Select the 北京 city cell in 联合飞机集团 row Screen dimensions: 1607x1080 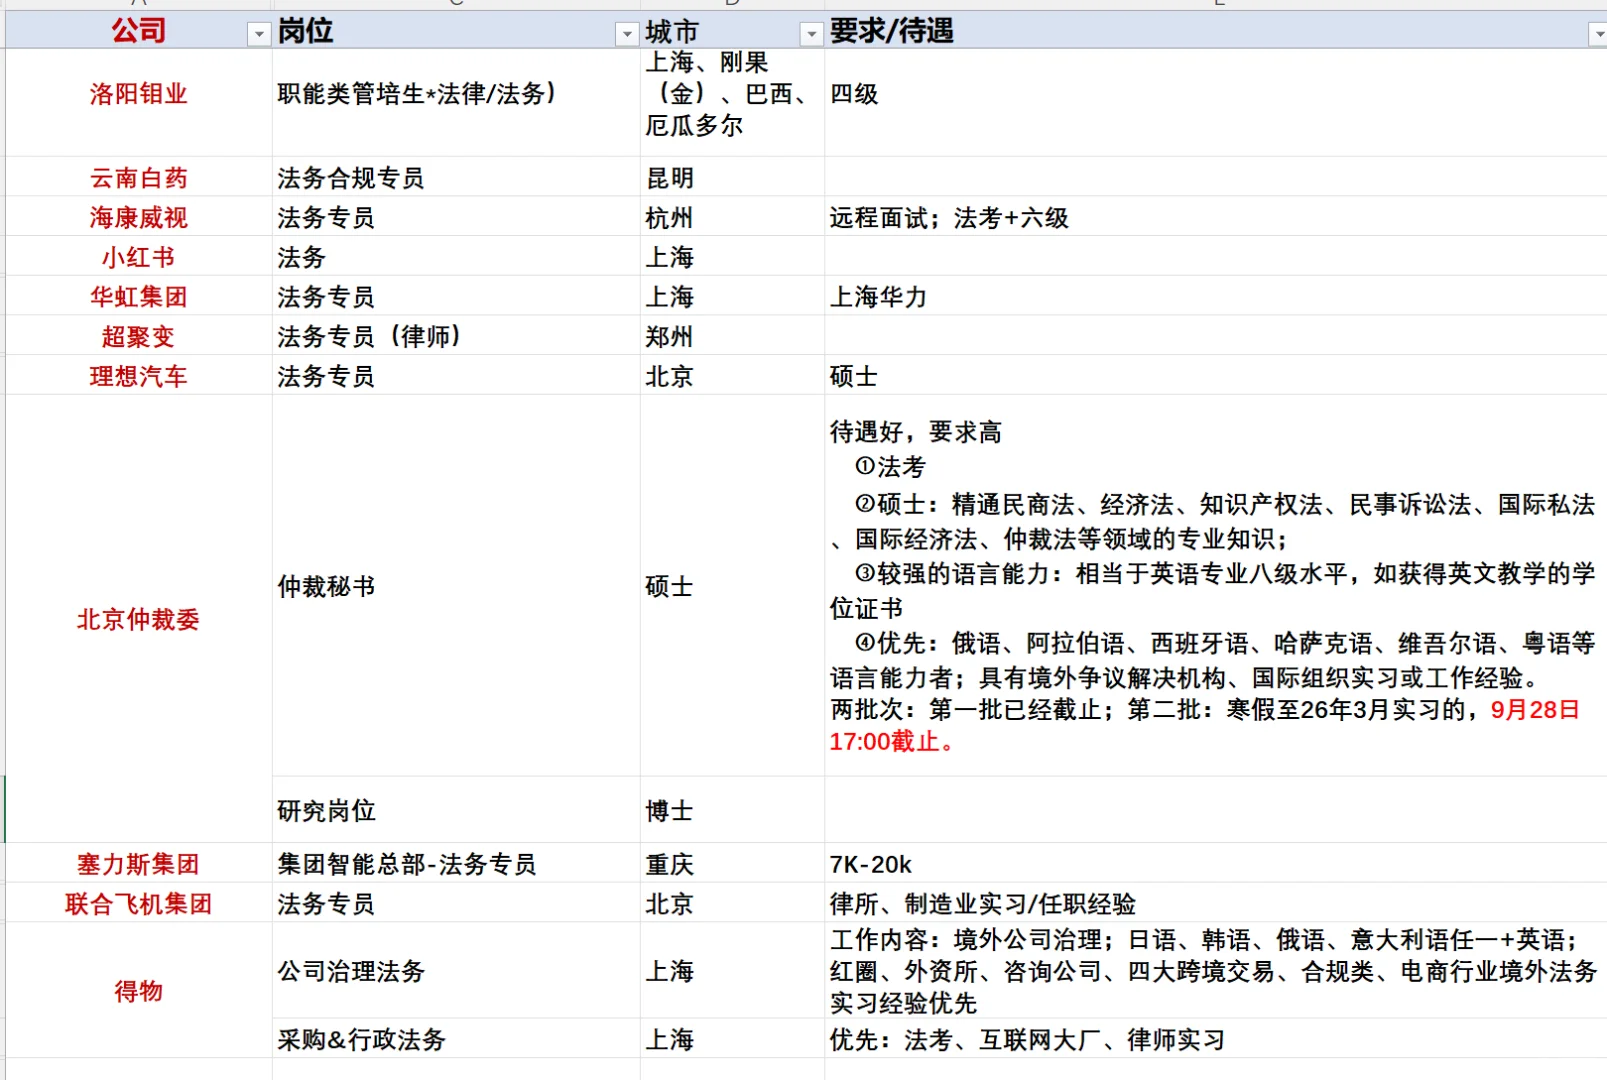[732, 903]
